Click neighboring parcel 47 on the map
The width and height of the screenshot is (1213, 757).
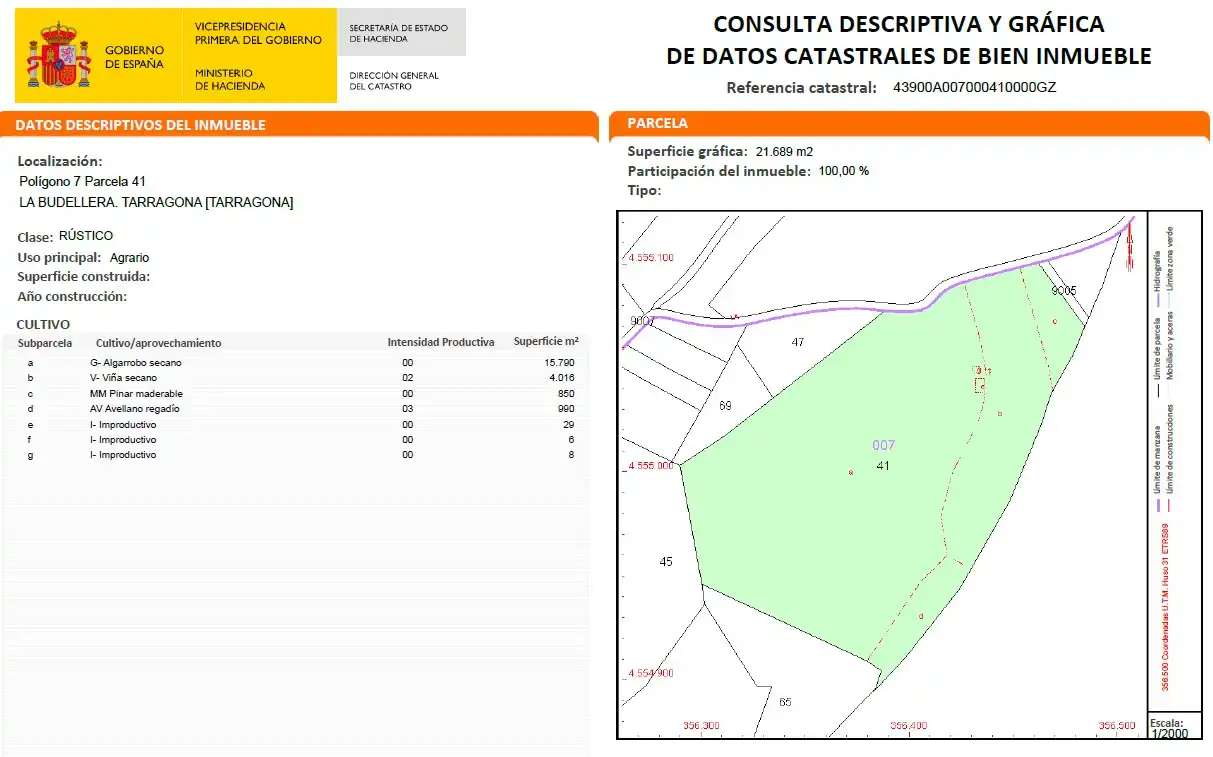pyautogui.click(x=798, y=342)
